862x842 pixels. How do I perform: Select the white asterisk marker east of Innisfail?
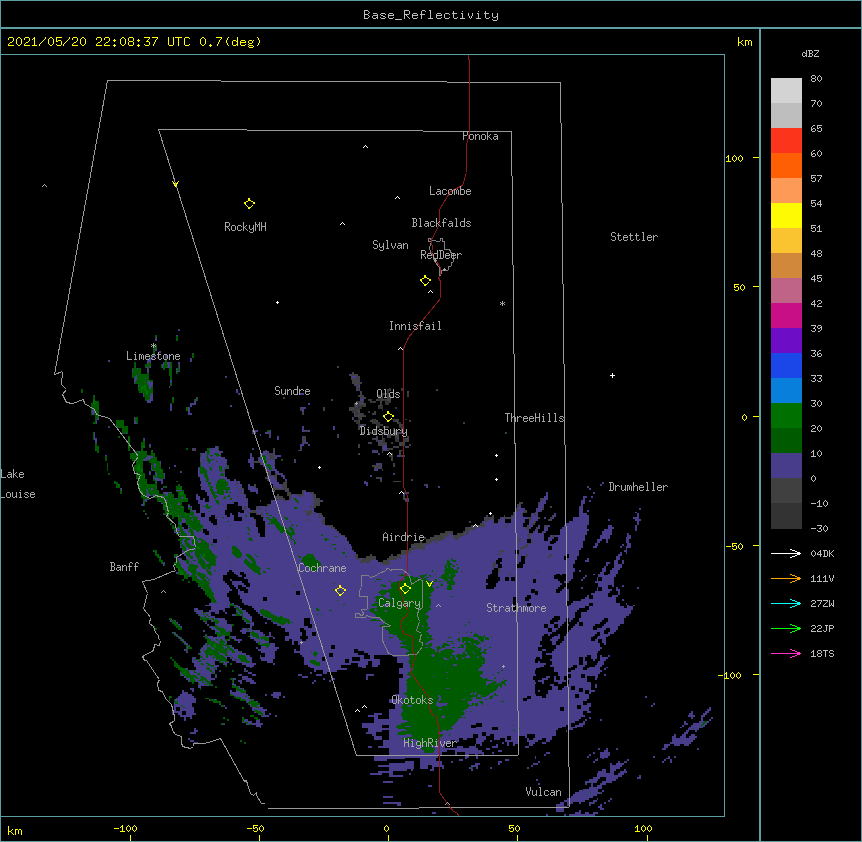[x=502, y=303]
